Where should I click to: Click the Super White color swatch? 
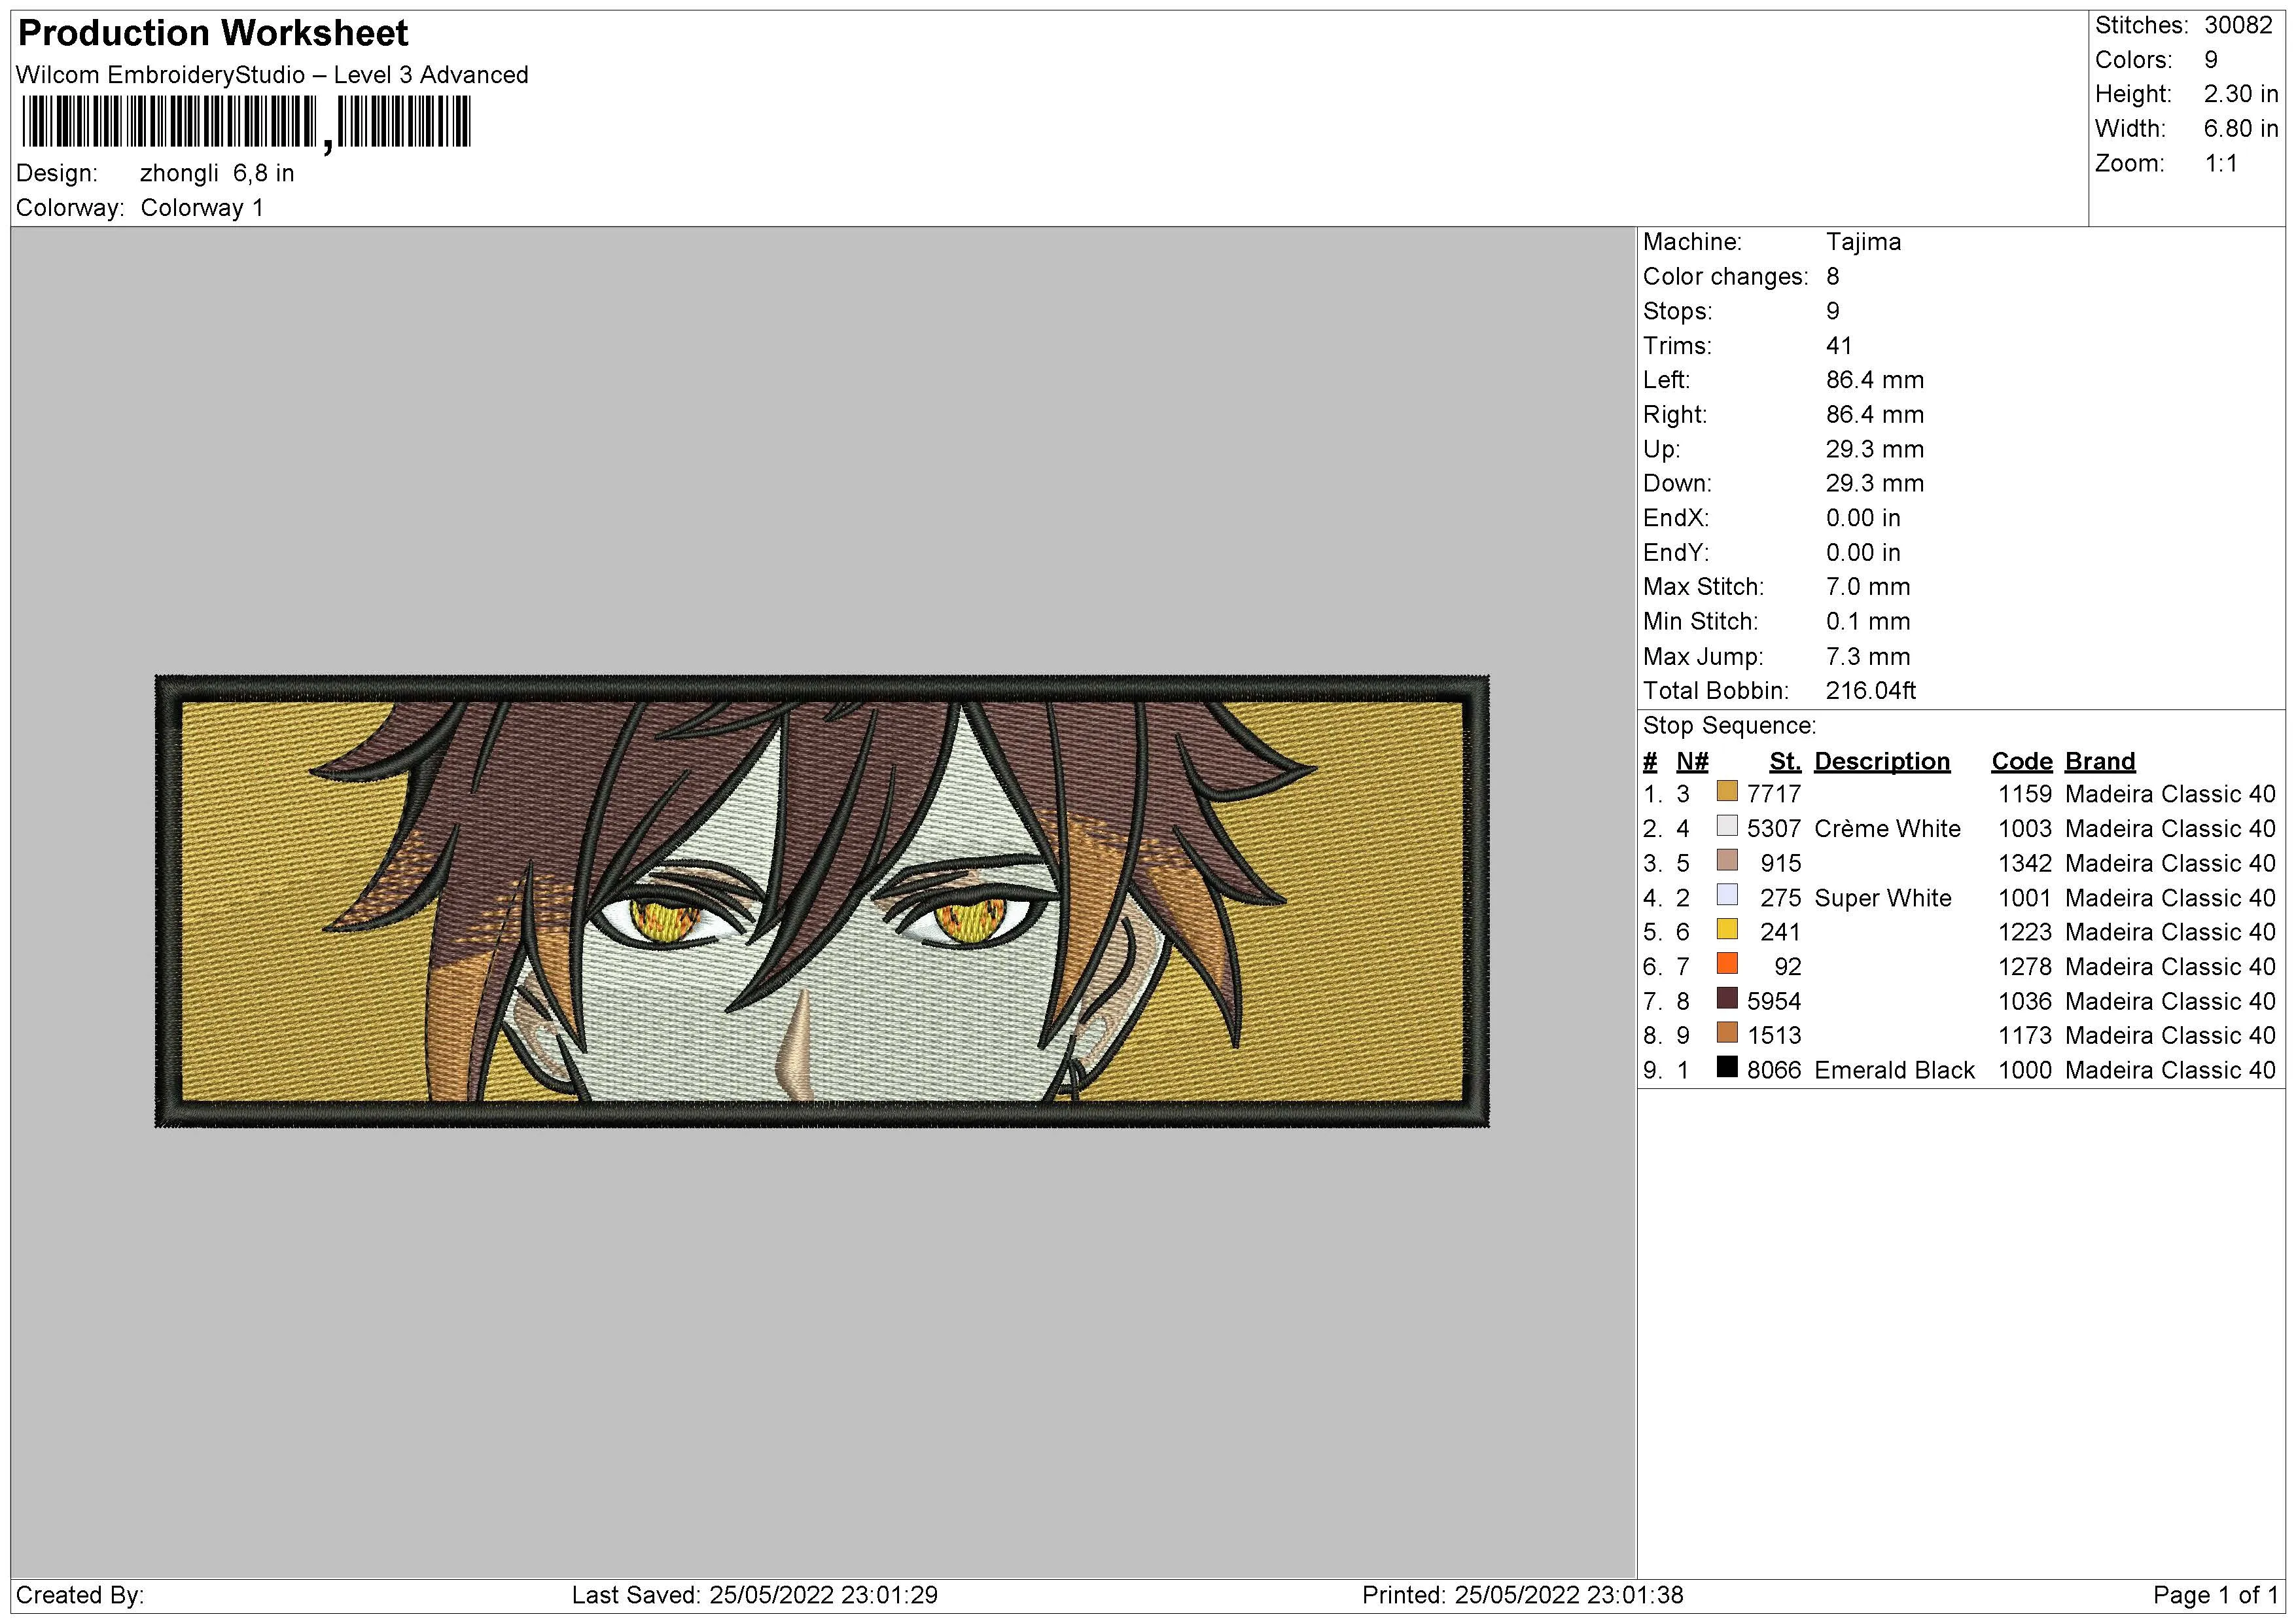tap(1727, 895)
